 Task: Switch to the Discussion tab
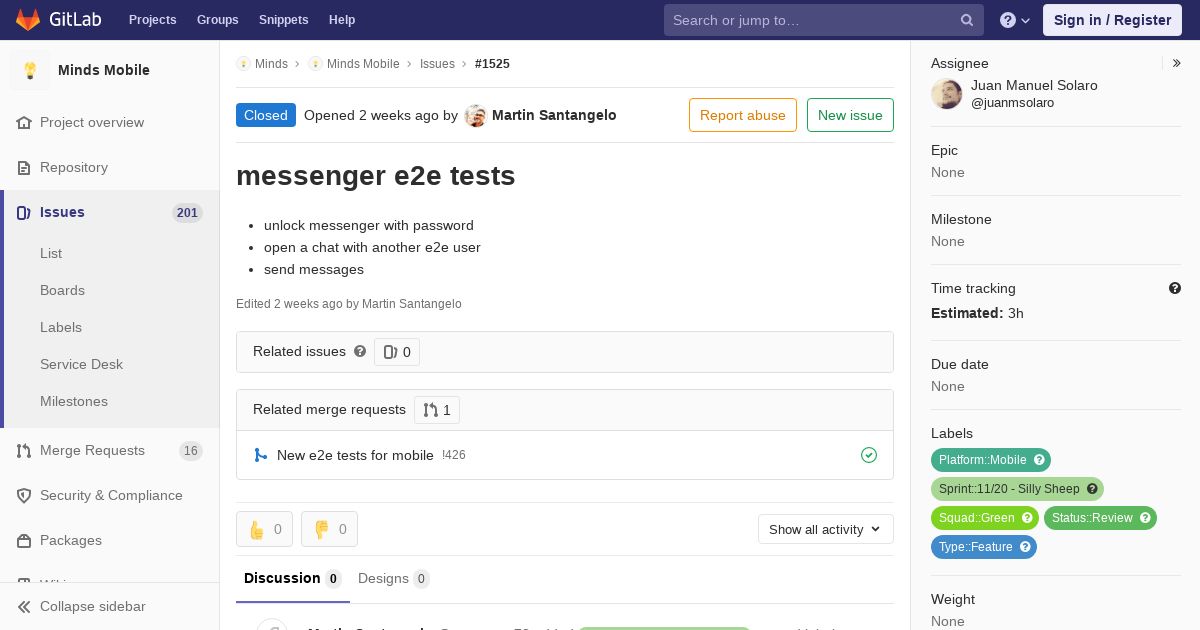pos(293,579)
